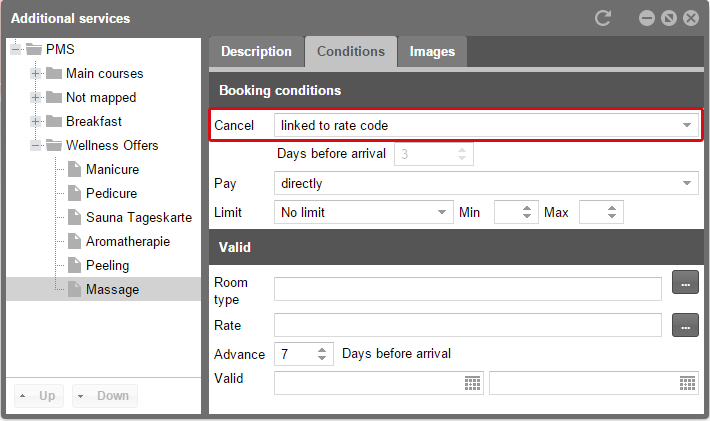
Task: Select the Manicure document icon
Action: click(x=74, y=169)
